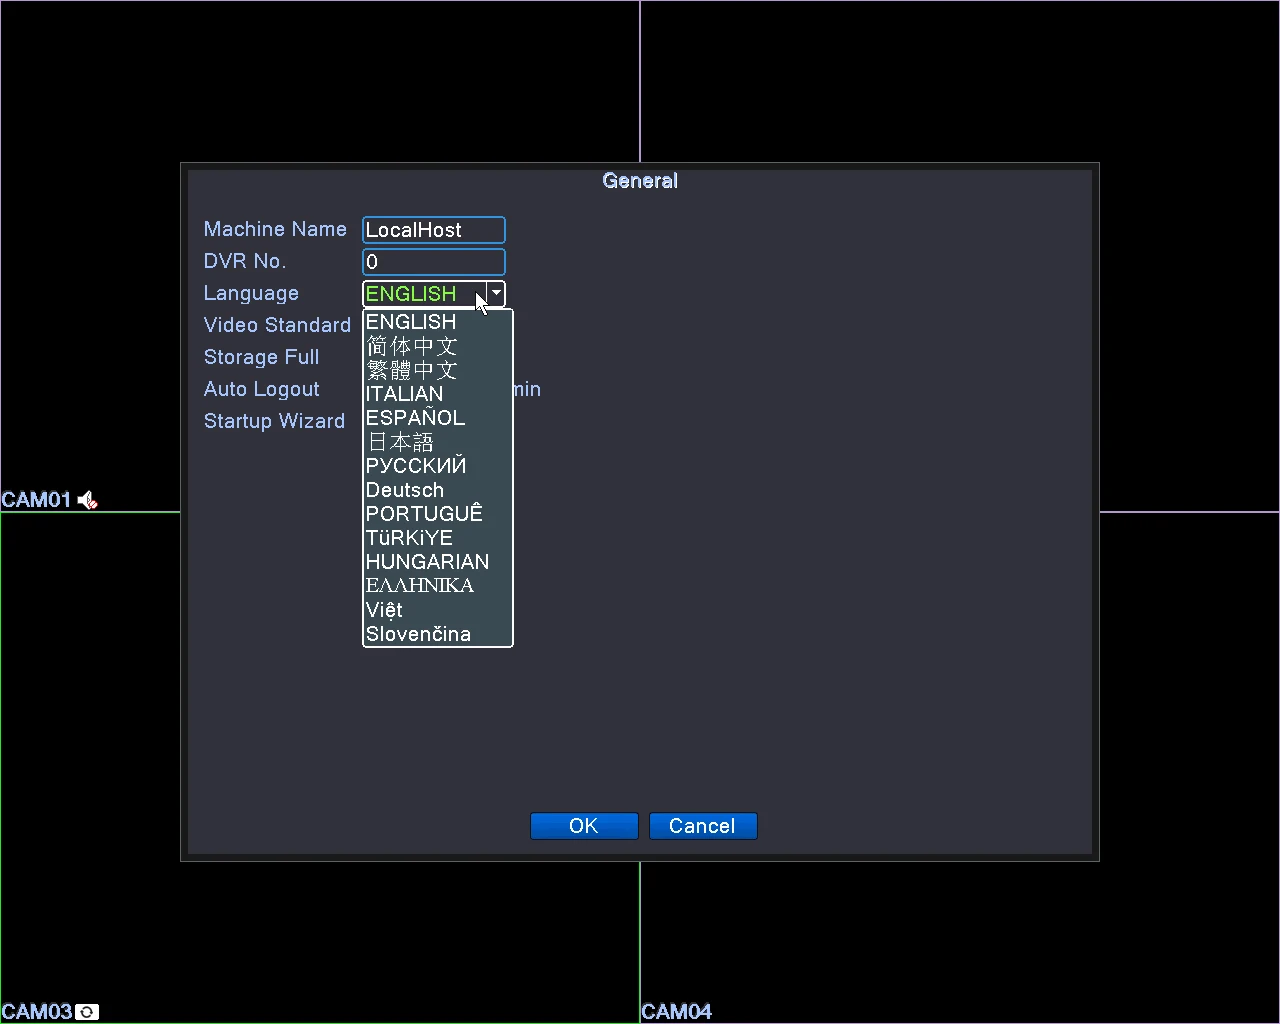
Task: Click the Startup Wizard label
Action: click(274, 421)
